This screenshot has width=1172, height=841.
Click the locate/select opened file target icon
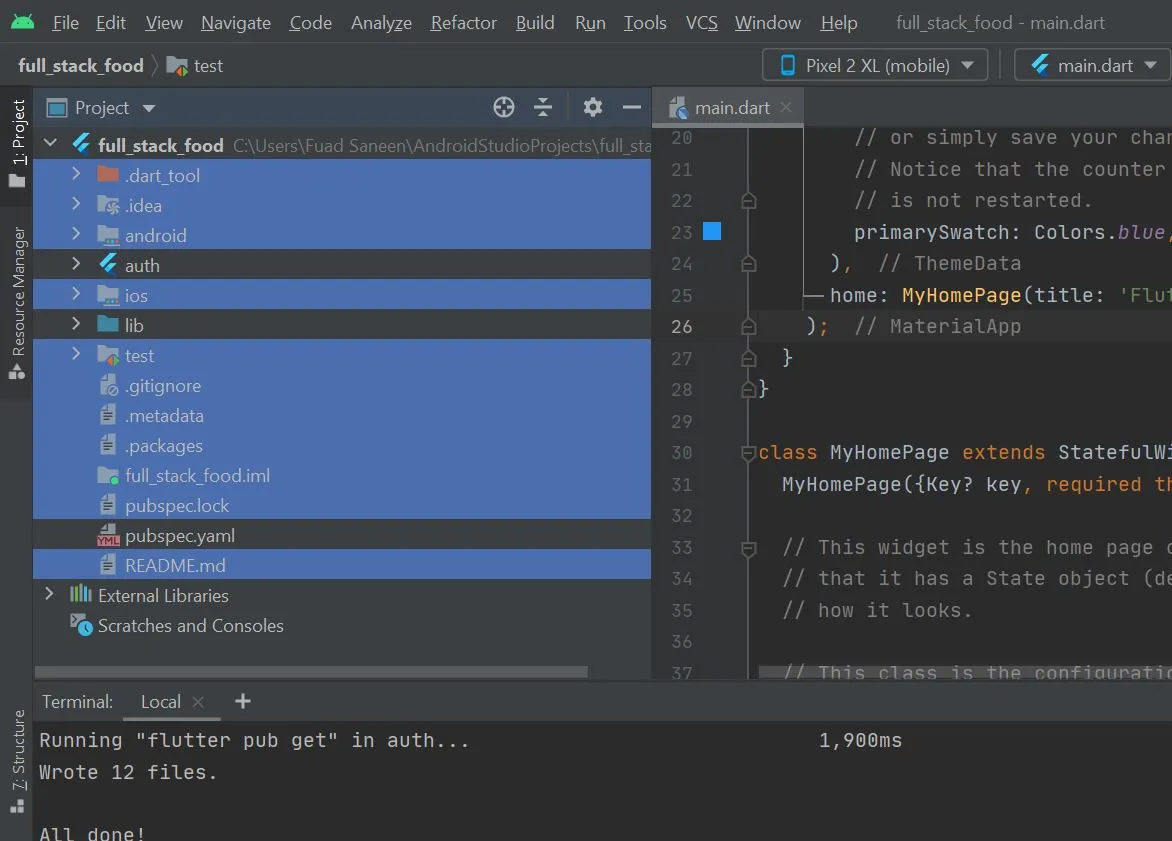[504, 108]
